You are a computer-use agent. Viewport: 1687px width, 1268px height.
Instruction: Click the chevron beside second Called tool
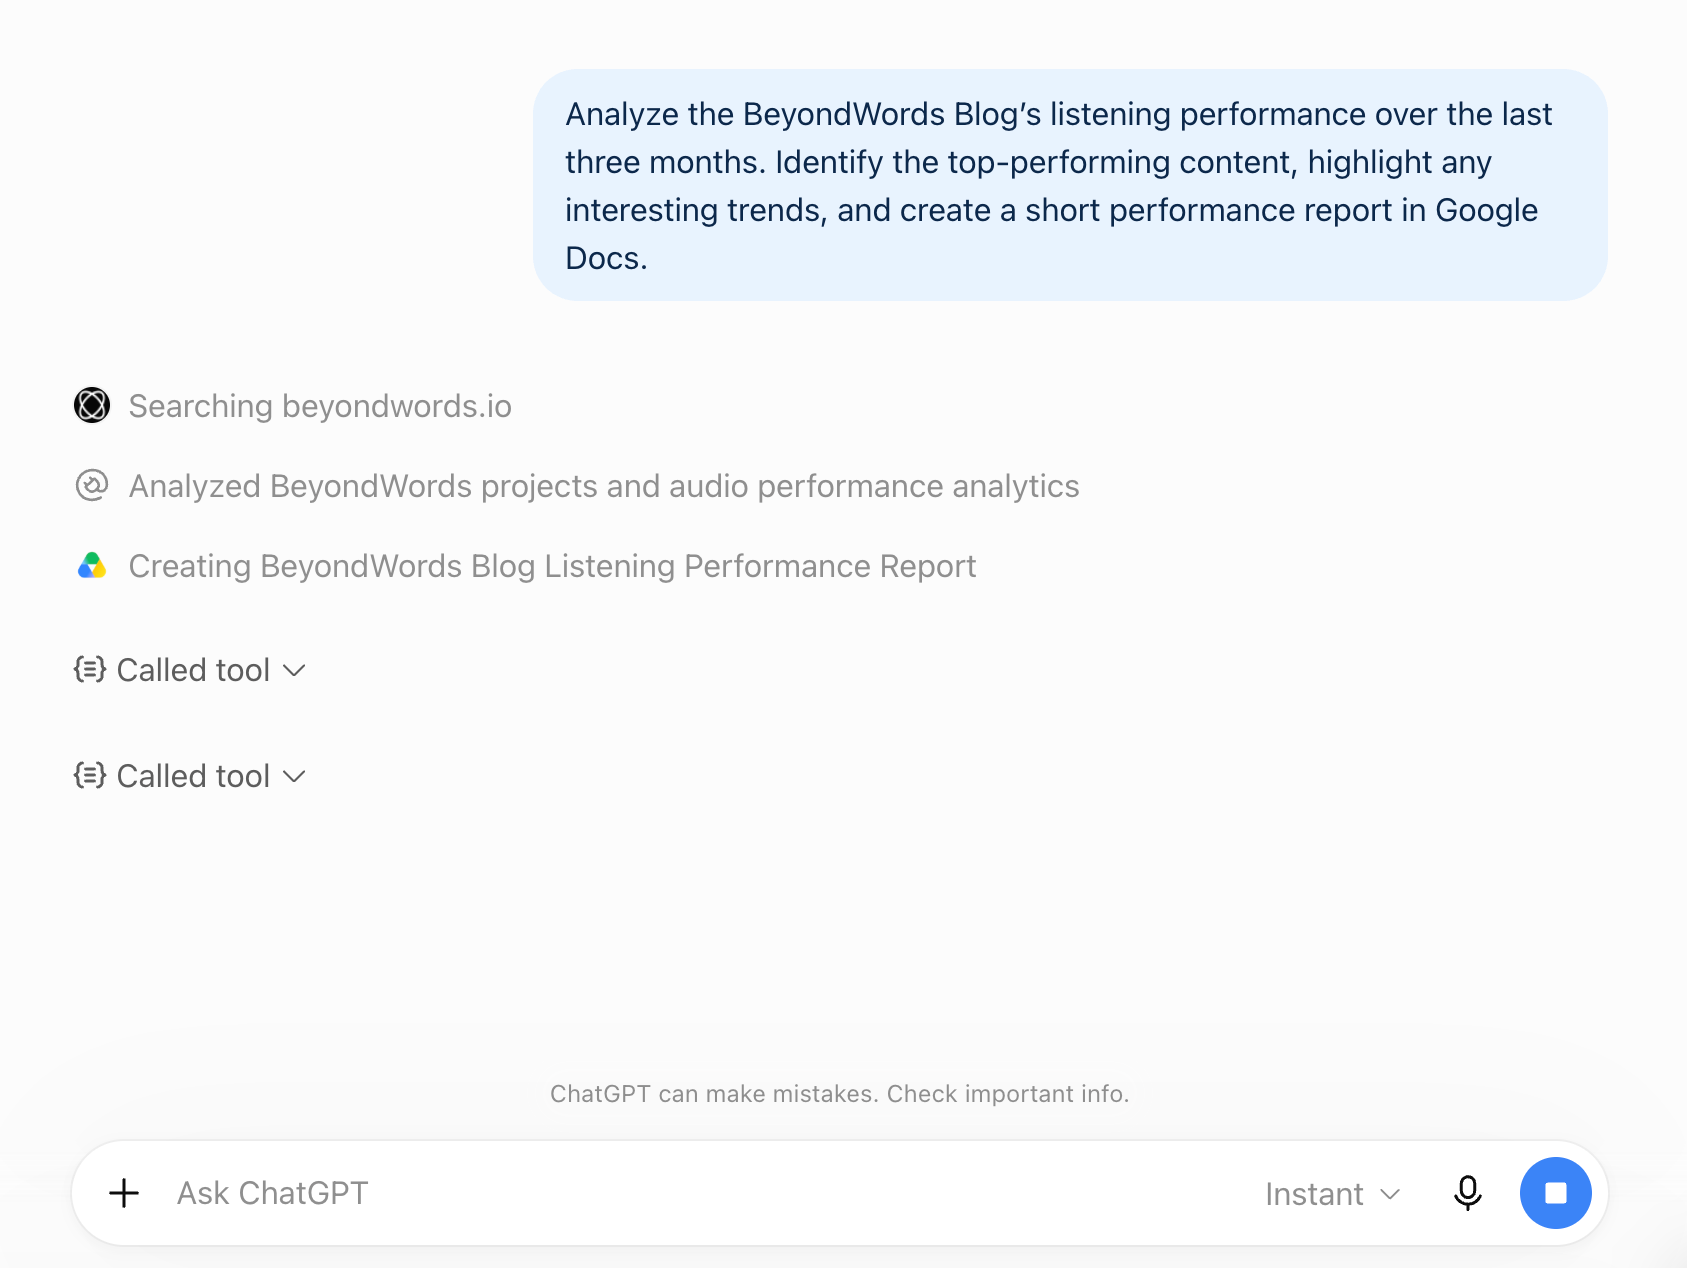coord(294,776)
